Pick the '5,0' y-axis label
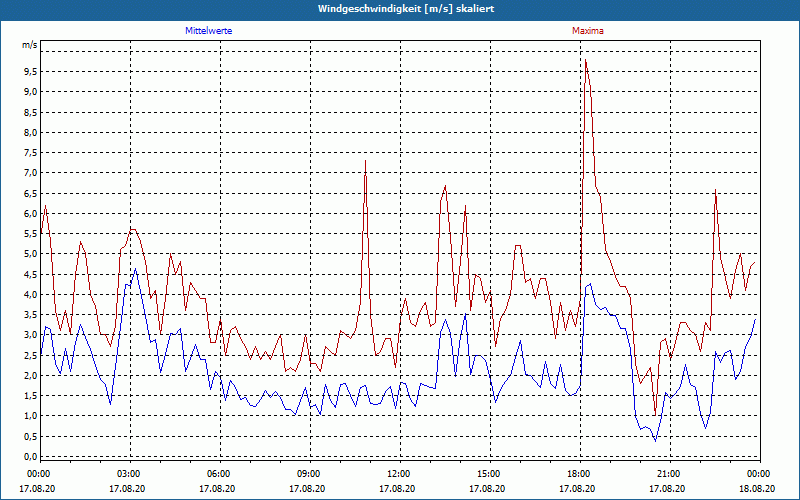Viewport: 800px width, 500px height. click(31, 254)
